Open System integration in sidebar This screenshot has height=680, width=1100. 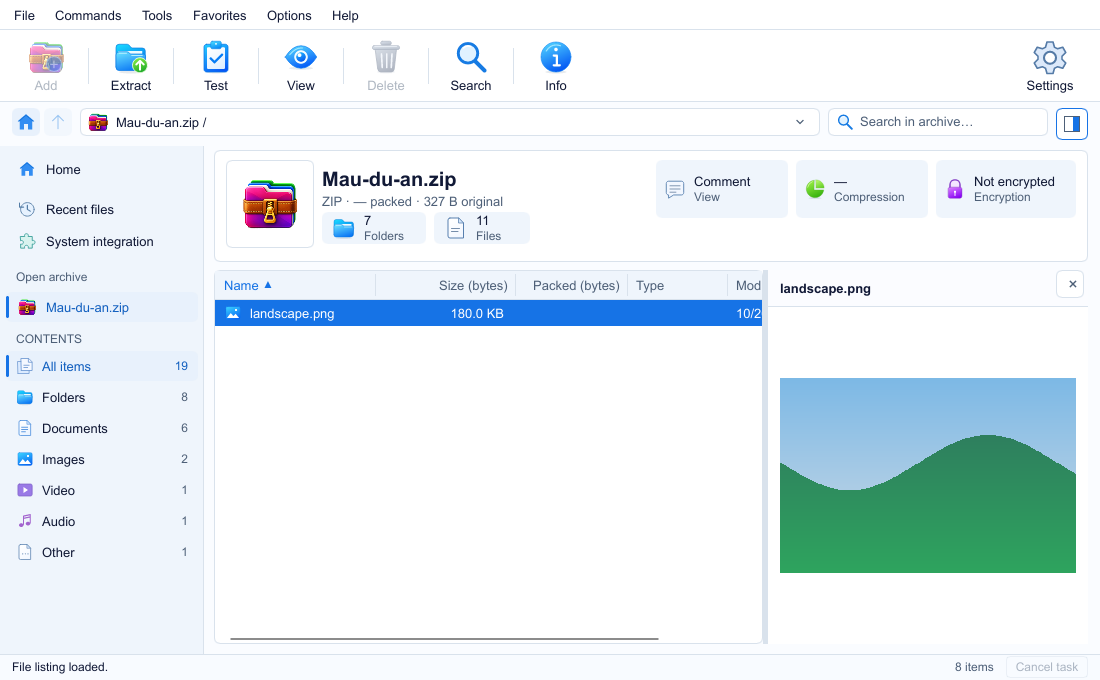click(102, 242)
